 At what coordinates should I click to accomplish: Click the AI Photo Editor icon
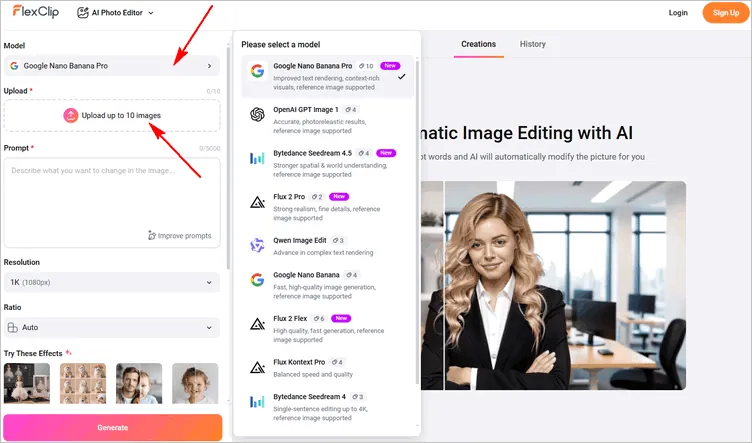(82, 13)
